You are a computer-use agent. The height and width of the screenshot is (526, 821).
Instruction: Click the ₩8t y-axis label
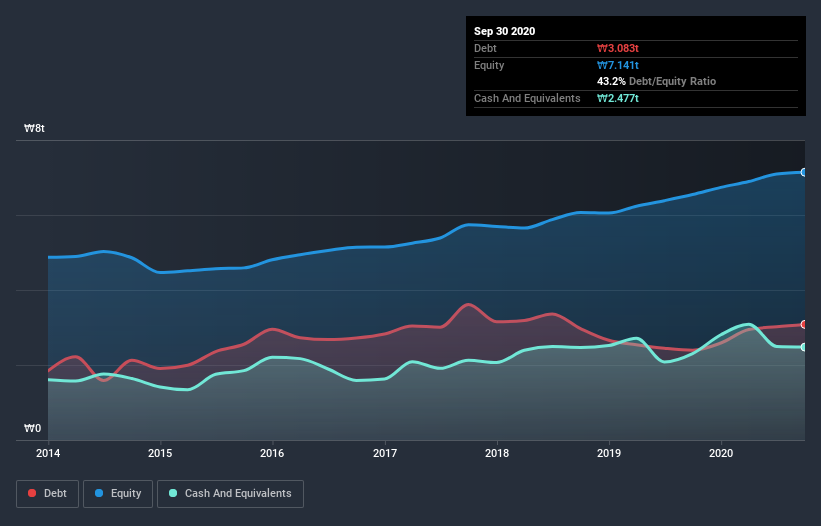coord(35,128)
